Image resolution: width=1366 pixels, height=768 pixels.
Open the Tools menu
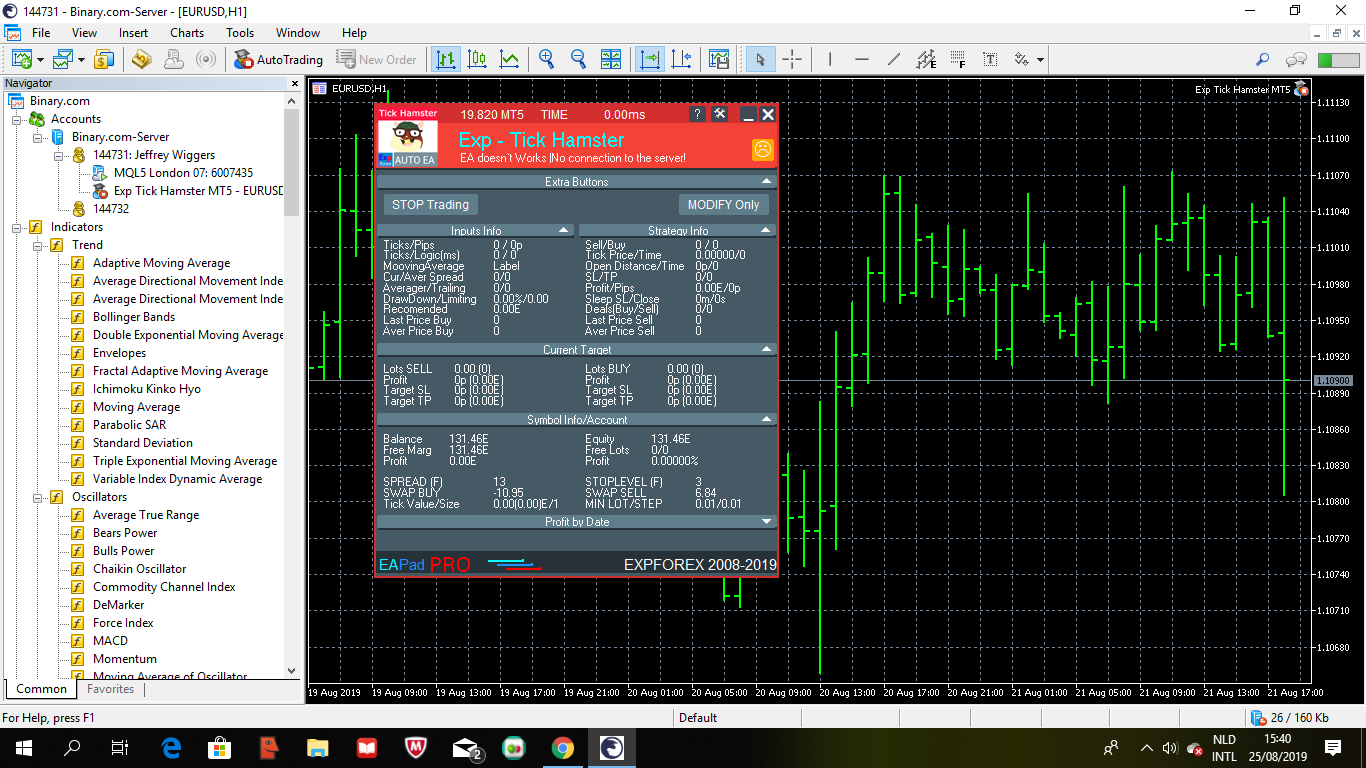pos(240,33)
